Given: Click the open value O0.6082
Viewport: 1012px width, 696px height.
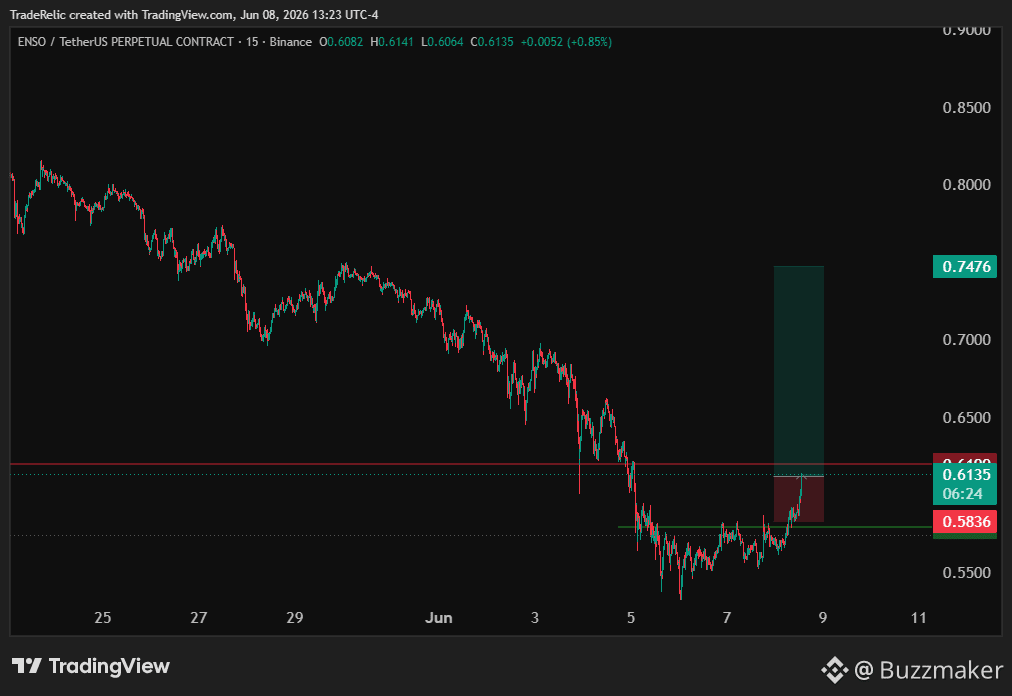Looking at the screenshot, I should click(x=341, y=42).
